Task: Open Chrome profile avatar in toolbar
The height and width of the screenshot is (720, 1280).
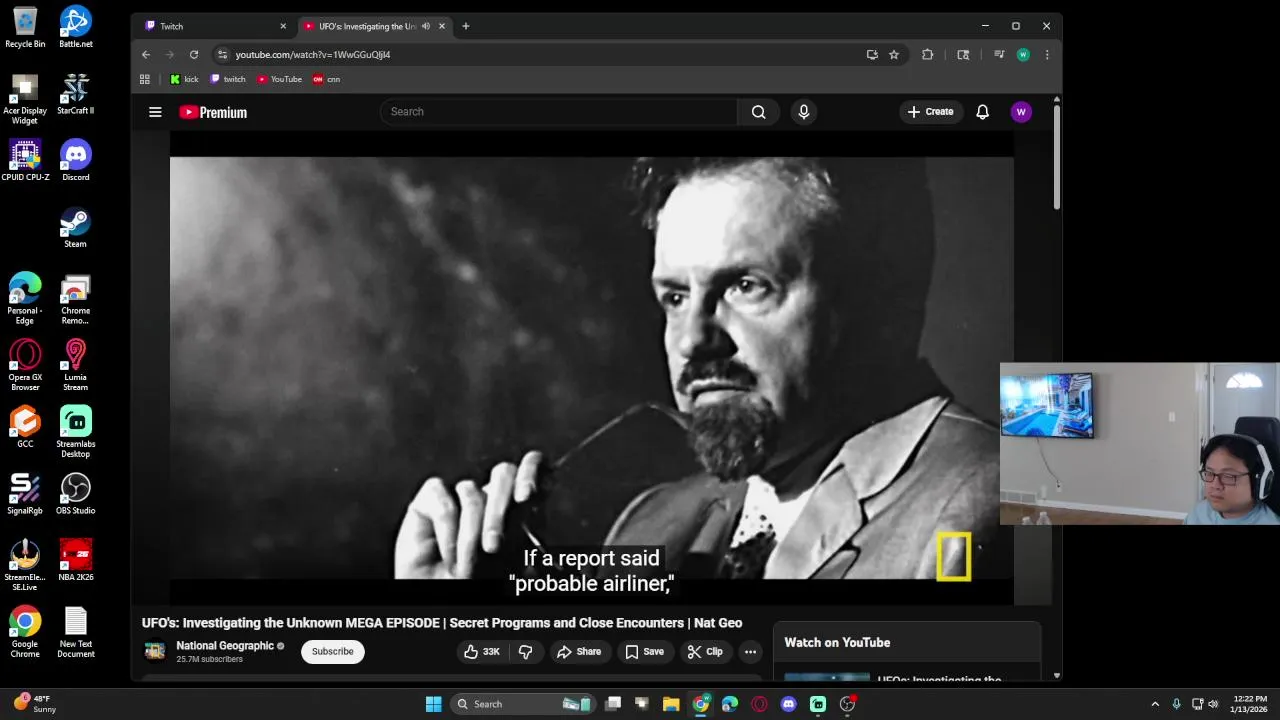Action: coord(1023,55)
